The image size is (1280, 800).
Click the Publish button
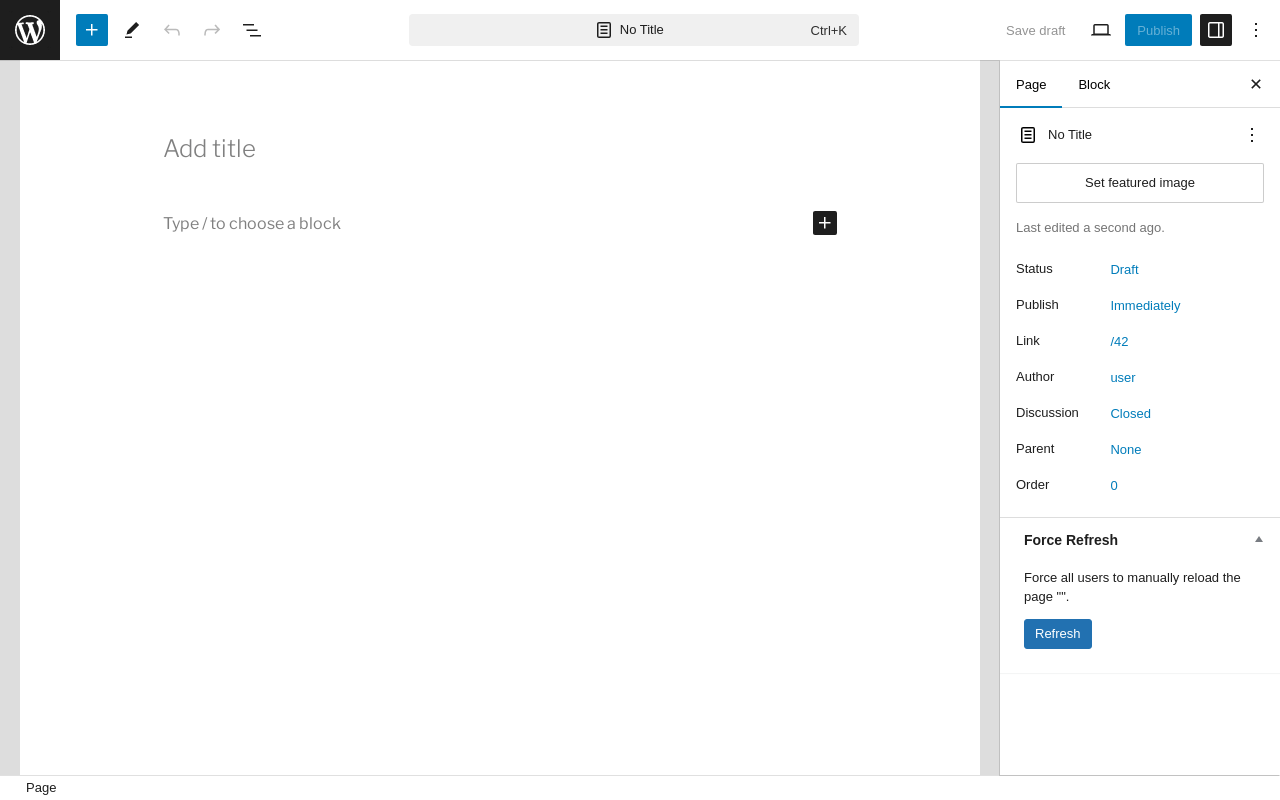(1158, 30)
